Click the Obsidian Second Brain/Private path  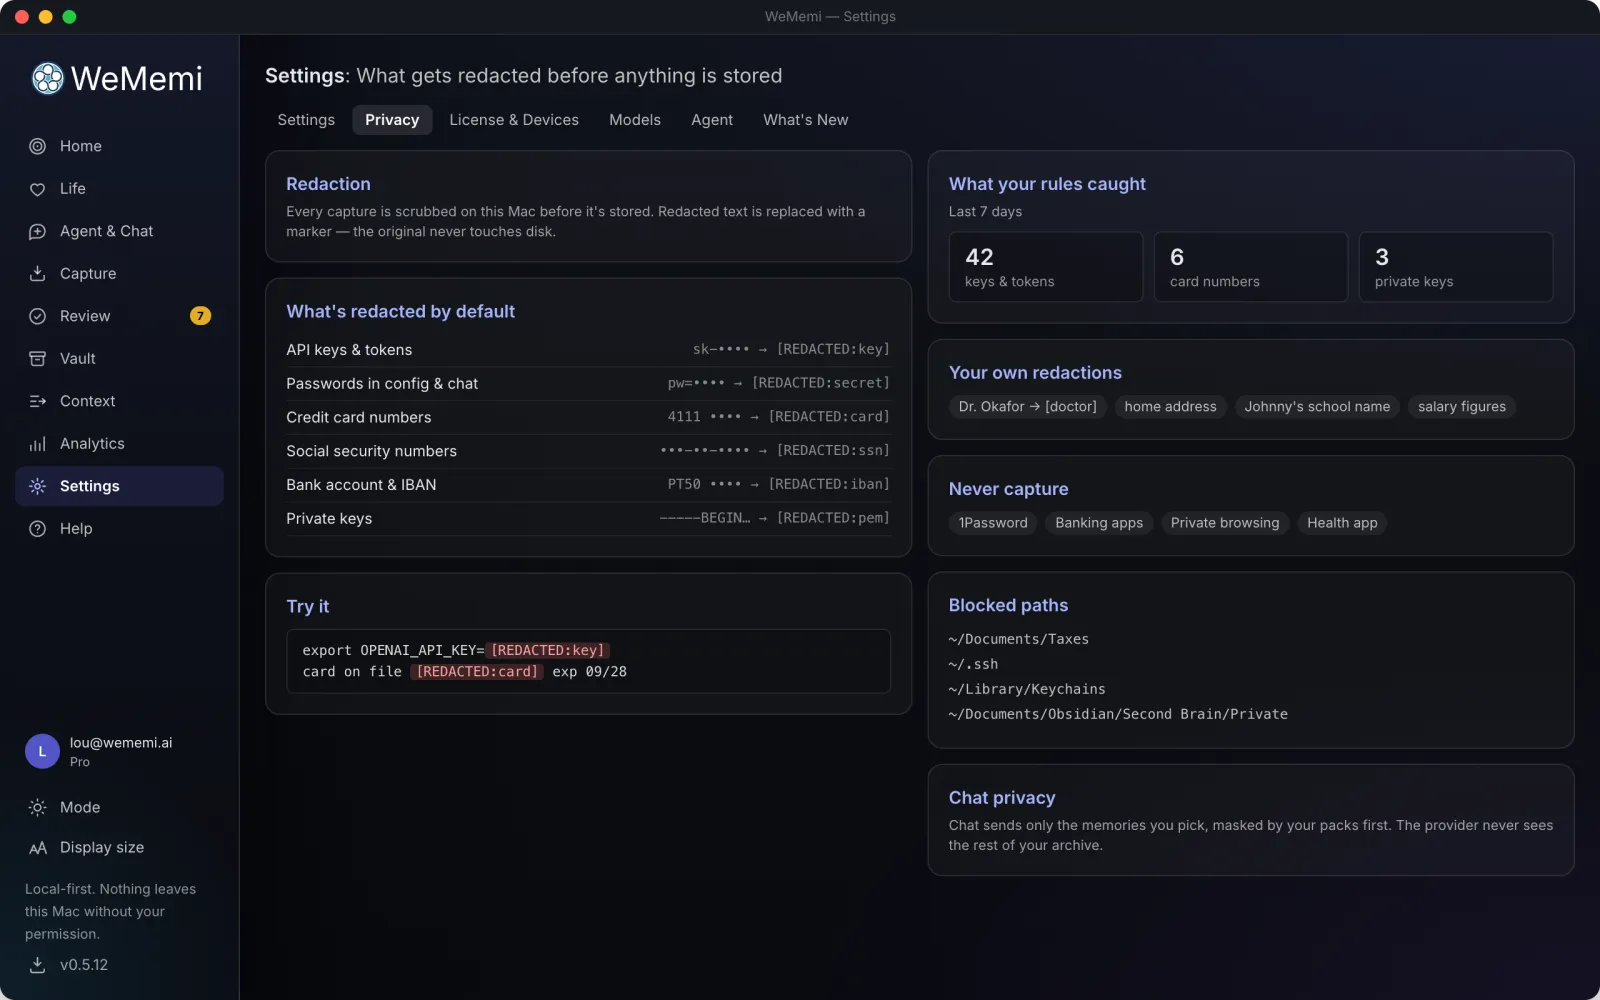click(1118, 714)
